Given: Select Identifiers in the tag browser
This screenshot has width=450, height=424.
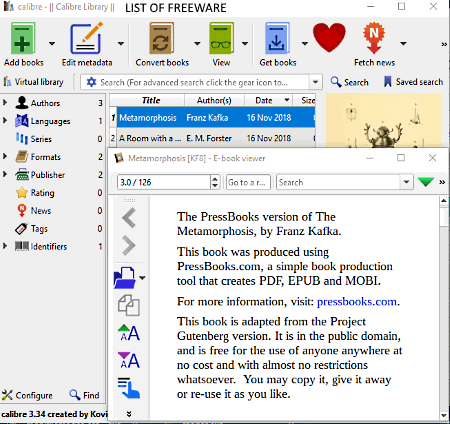Looking at the screenshot, I should 49,246.
